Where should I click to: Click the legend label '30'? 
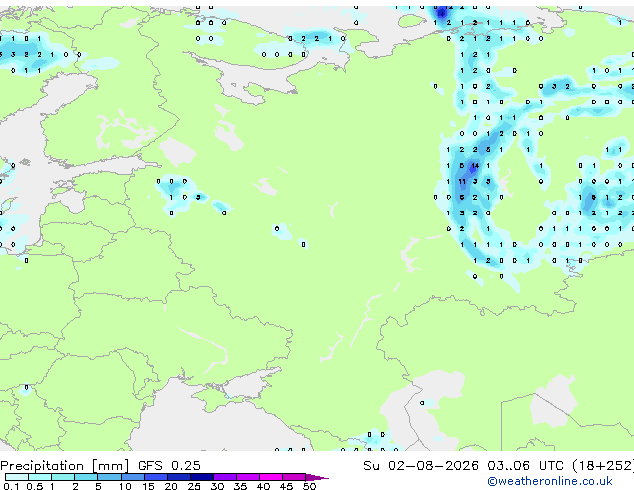pyautogui.click(x=217, y=486)
